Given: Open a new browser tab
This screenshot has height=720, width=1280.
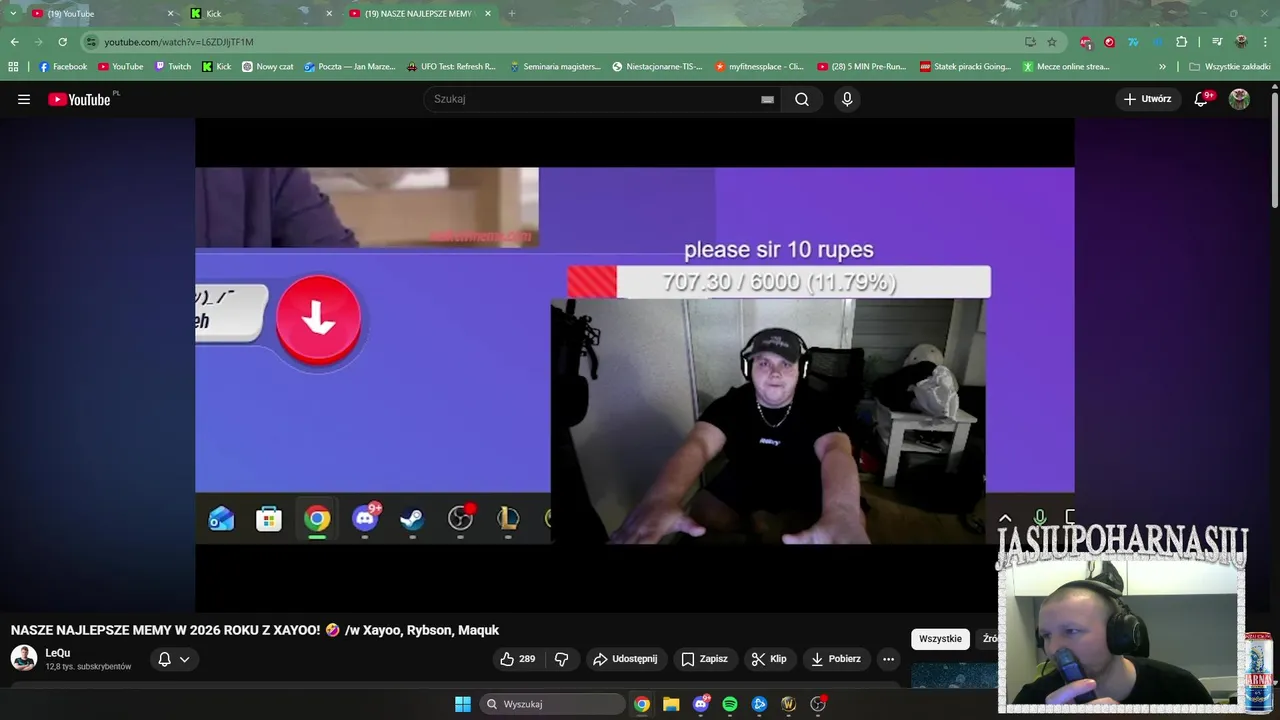Looking at the screenshot, I should [x=512, y=13].
